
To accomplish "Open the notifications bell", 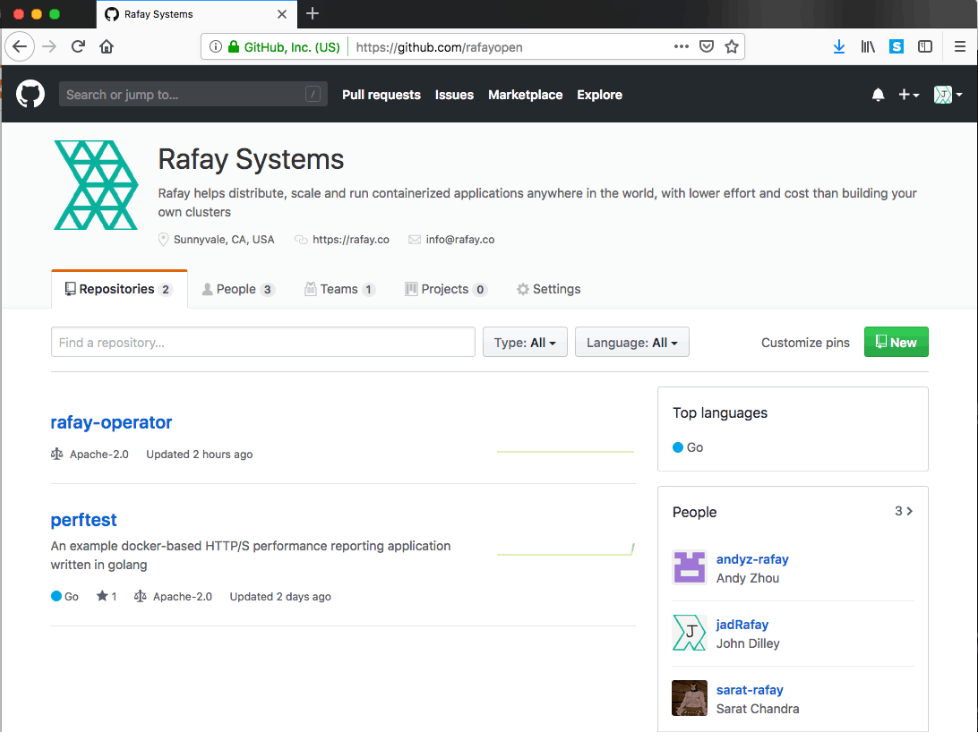I will (878, 94).
